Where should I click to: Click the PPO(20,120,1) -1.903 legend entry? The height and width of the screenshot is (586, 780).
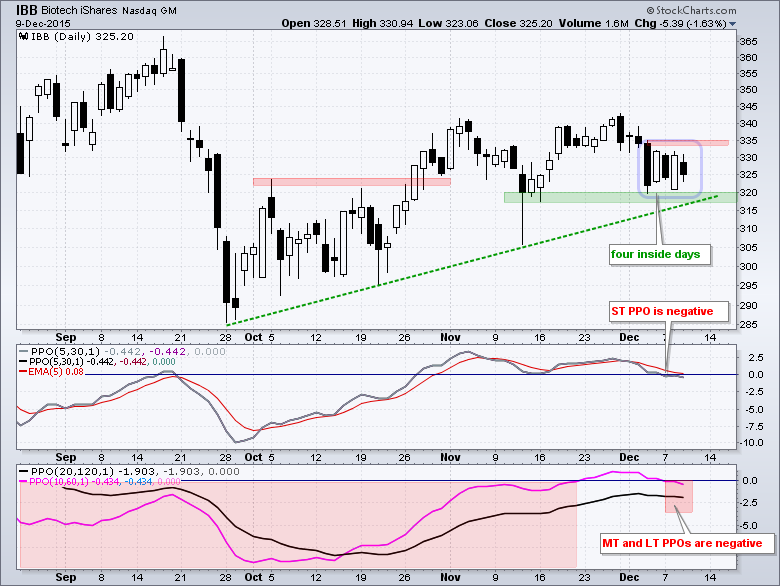(129, 471)
